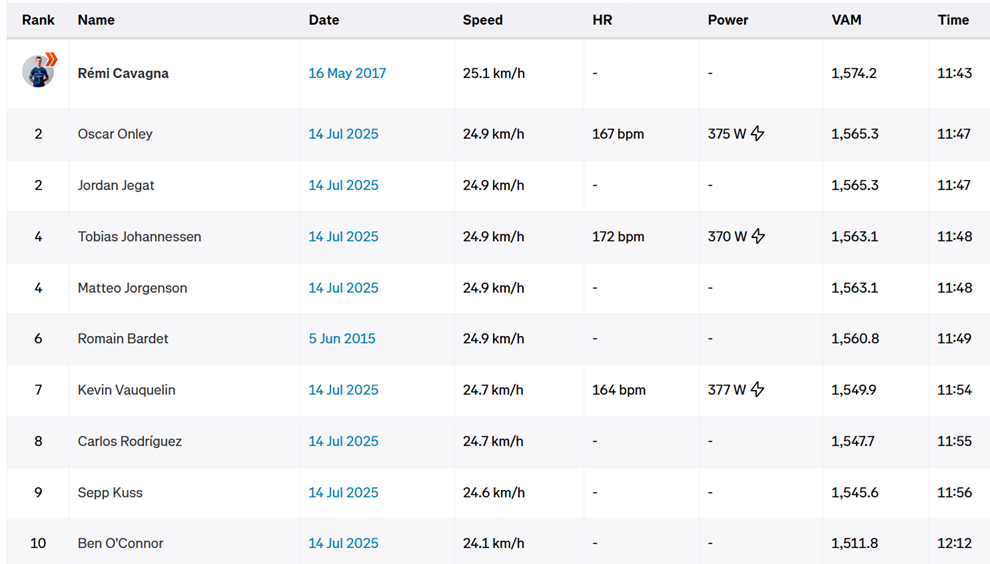
Task: Click the 1,549.9 VAM value
Action: [854, 390]
